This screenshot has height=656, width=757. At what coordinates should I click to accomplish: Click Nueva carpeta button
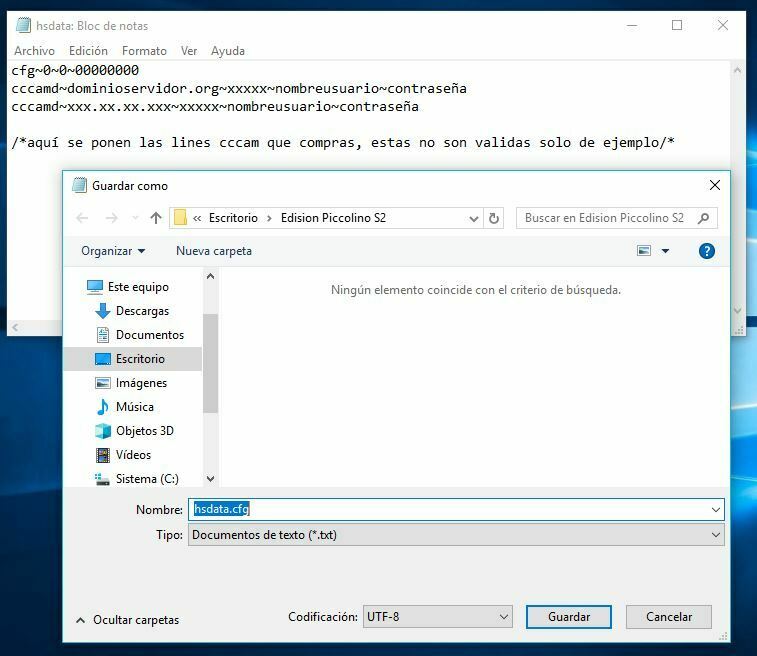pos(214,251)
